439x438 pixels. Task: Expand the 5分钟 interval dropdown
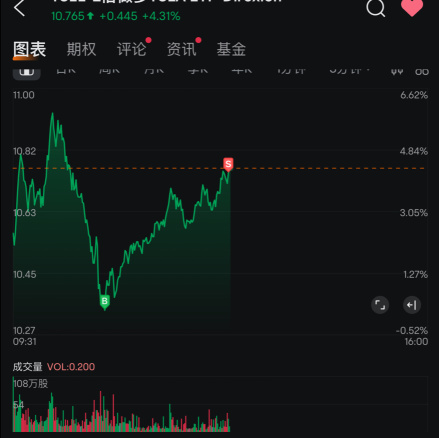[x=349, y=71]
